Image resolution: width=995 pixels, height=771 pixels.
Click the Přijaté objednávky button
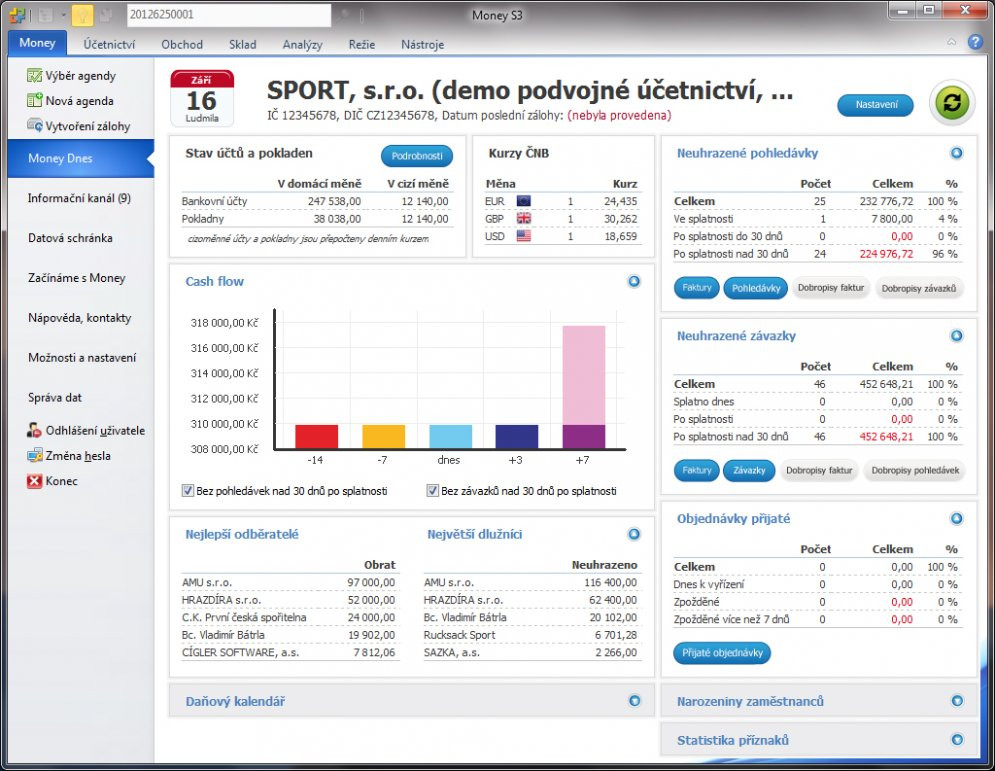click(722, 653)
